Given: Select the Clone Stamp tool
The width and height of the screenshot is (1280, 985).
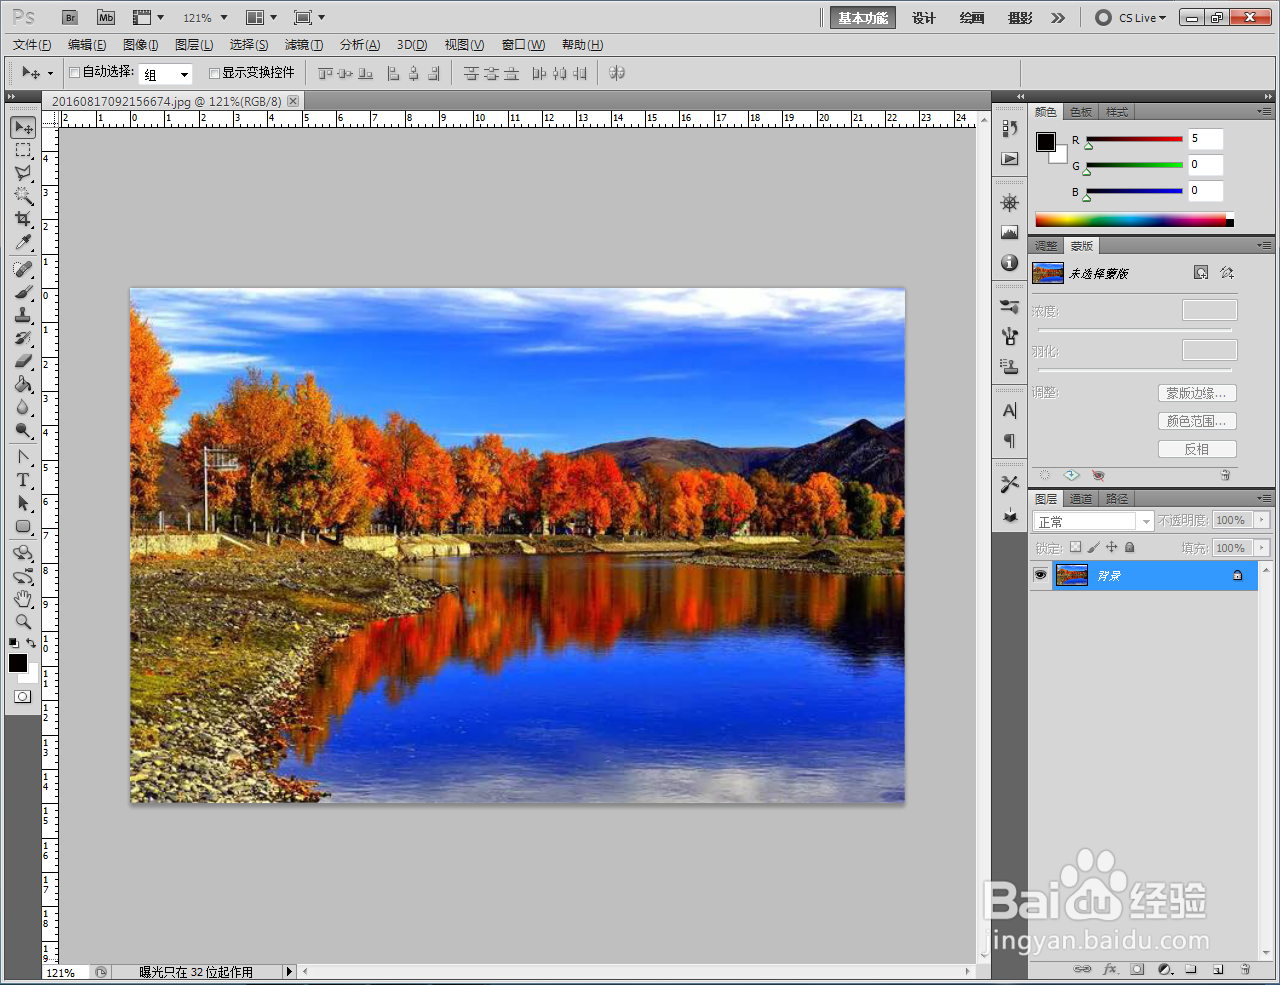Looking at the screenshot, I should pos(23,315).
